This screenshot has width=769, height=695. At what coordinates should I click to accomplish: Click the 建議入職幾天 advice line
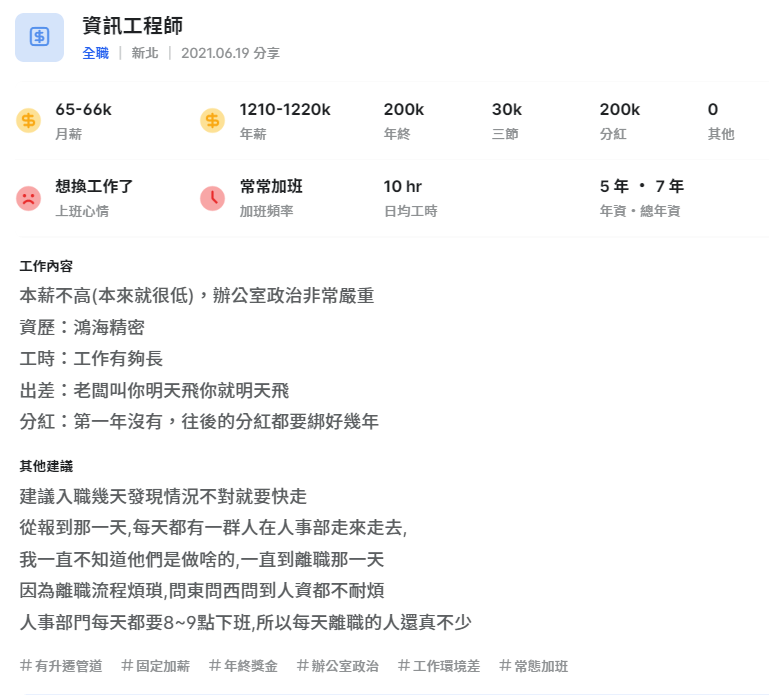[163, 496]
